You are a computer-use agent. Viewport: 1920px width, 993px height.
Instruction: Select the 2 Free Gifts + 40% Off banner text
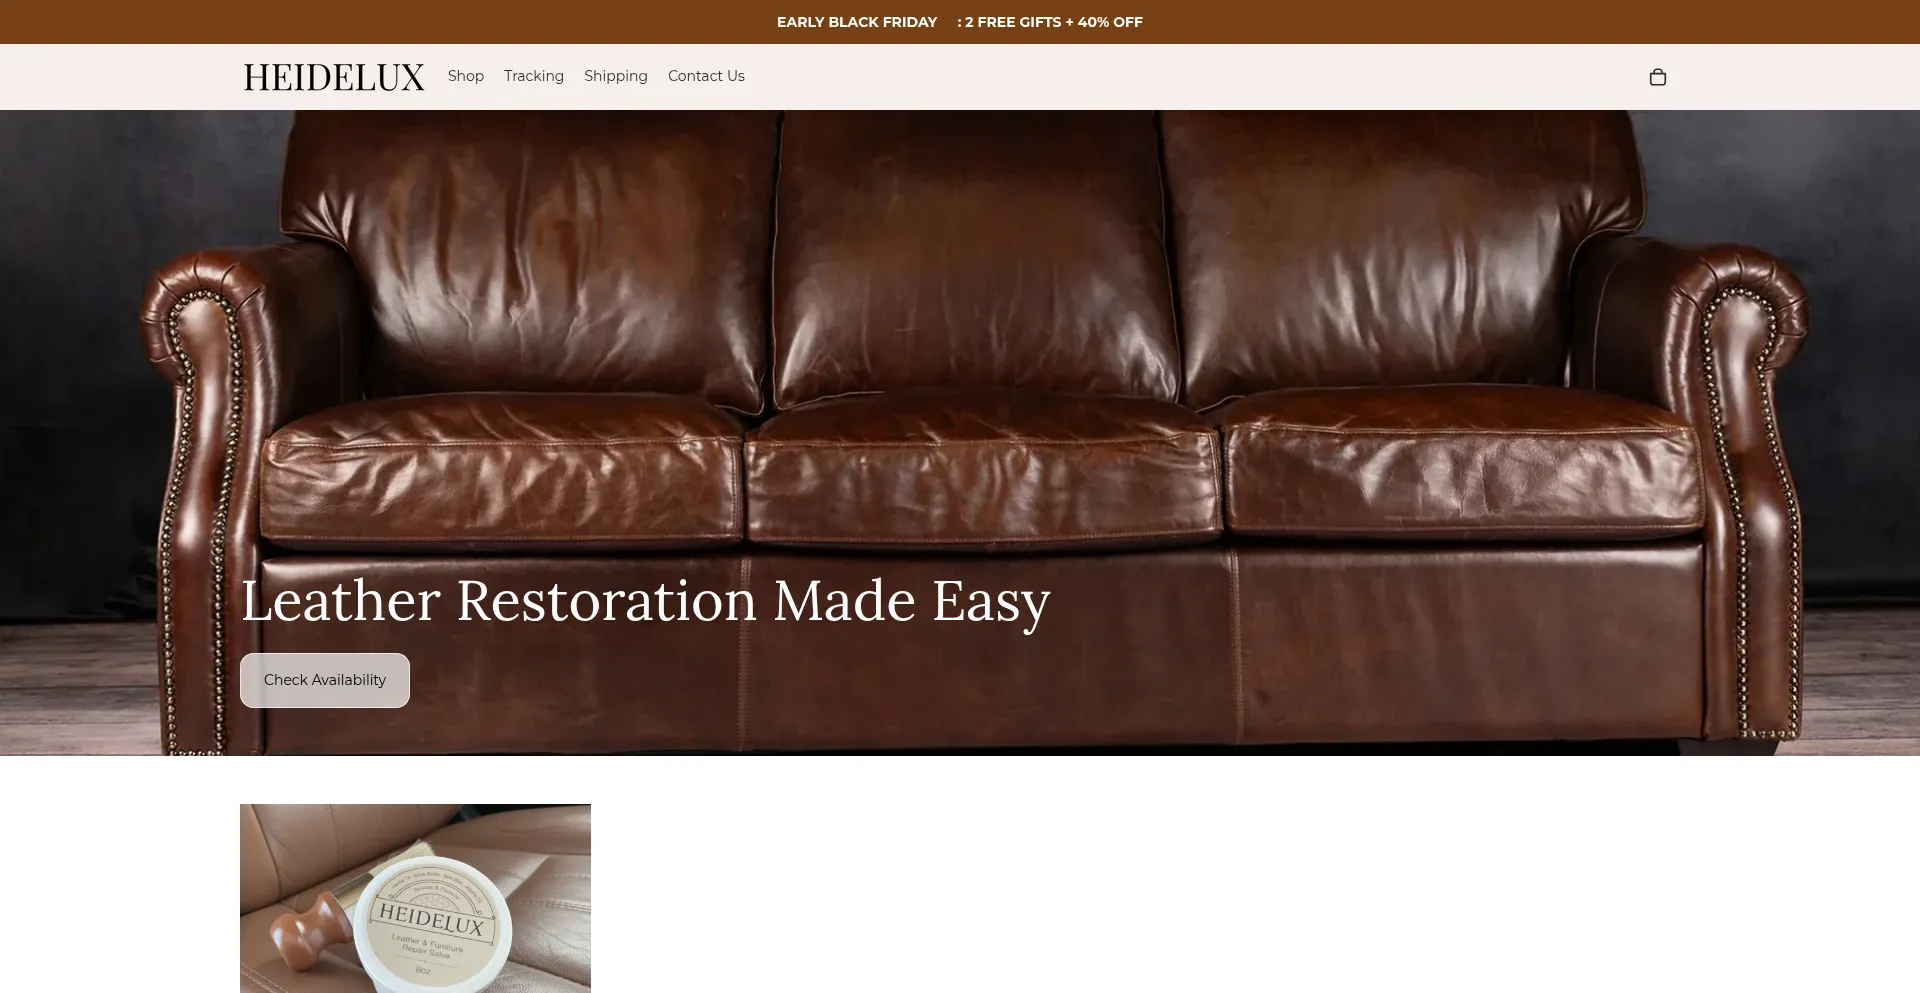coord(1050,22)
